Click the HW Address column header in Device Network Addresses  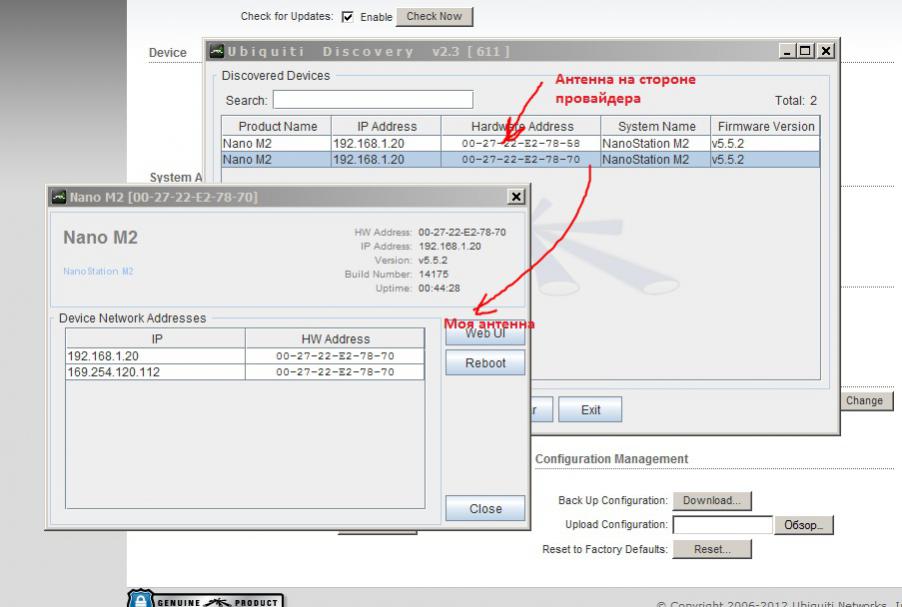335,339
